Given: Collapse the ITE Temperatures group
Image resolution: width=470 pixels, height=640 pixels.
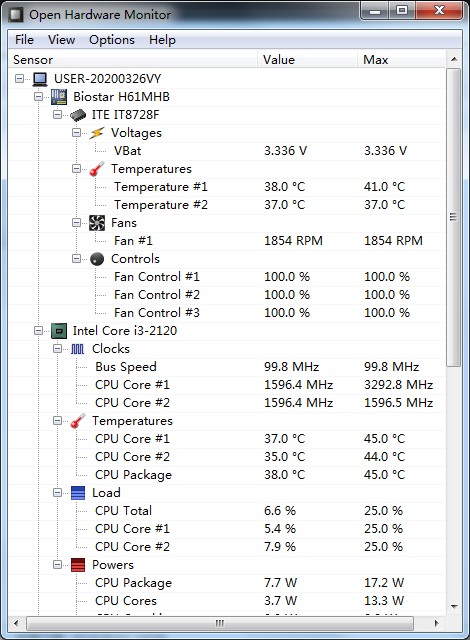Looking at the screenshot, I should coord(76,169).
